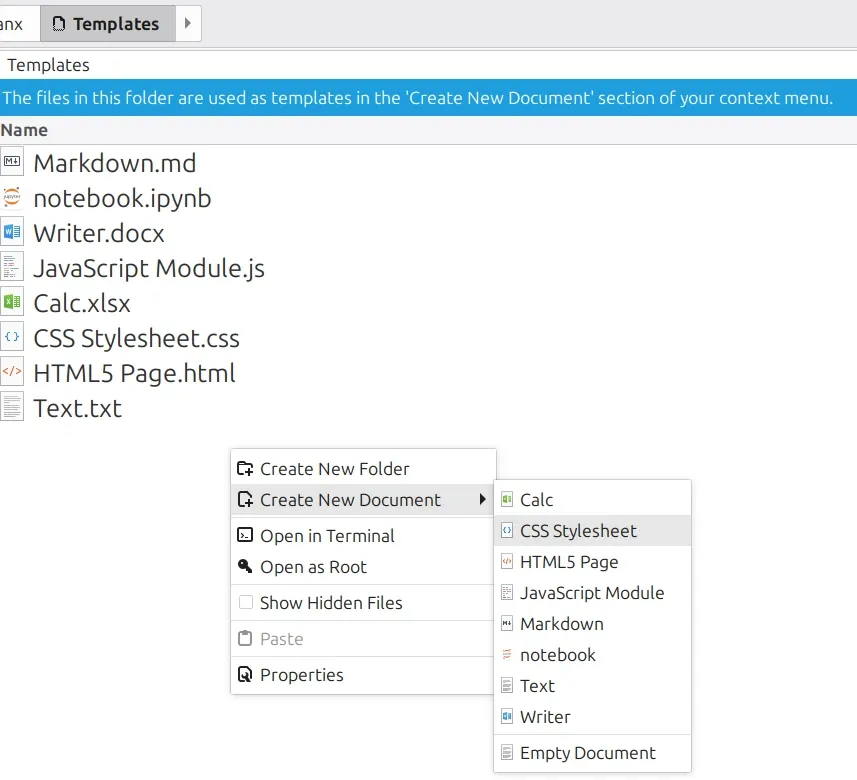The image size is (857, 780).
Task: Click the CSS Stylesheet.css file icon
Action: 12,338
